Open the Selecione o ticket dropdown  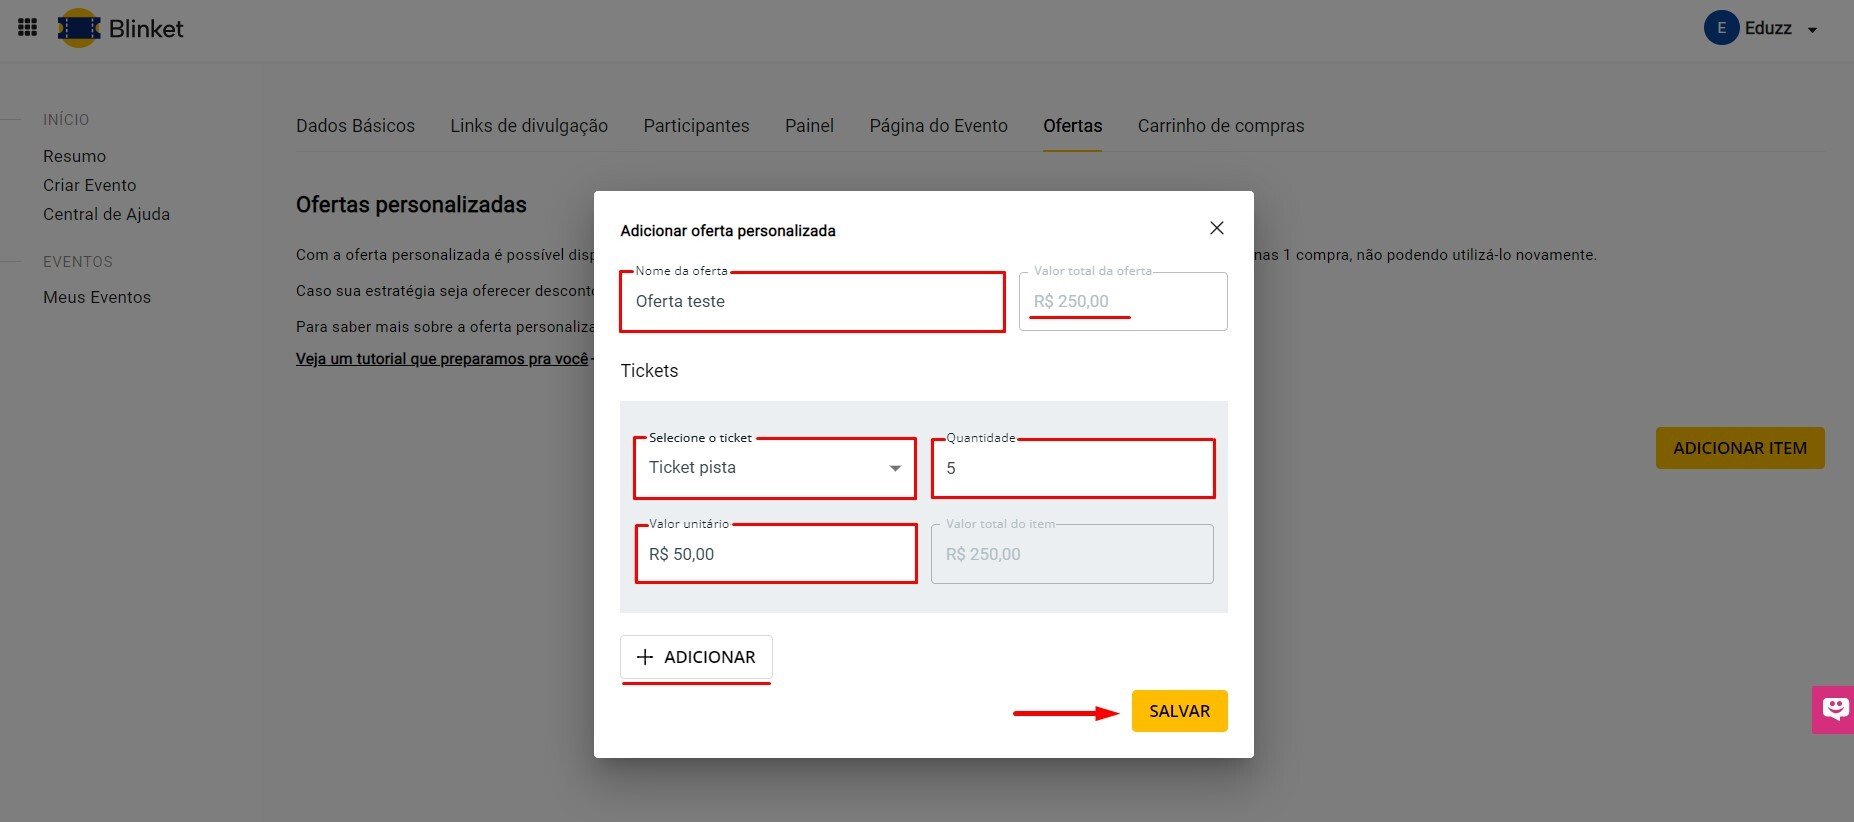tap(775, 468)
